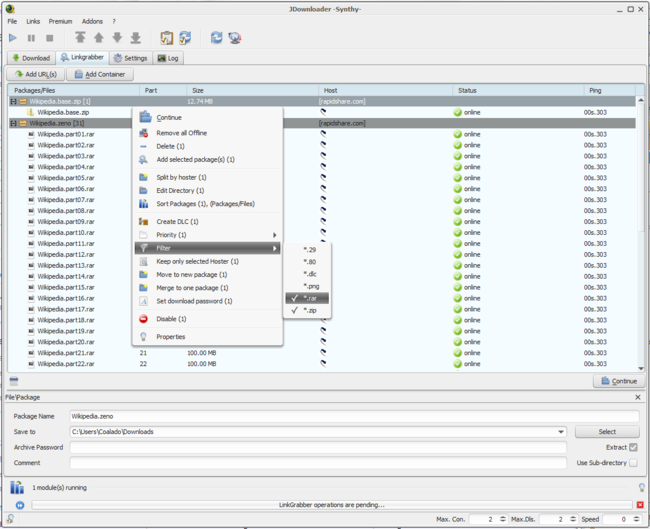Click the clipboard refresh toolbar icon
650x529 pixels.
tap(185, 38)
